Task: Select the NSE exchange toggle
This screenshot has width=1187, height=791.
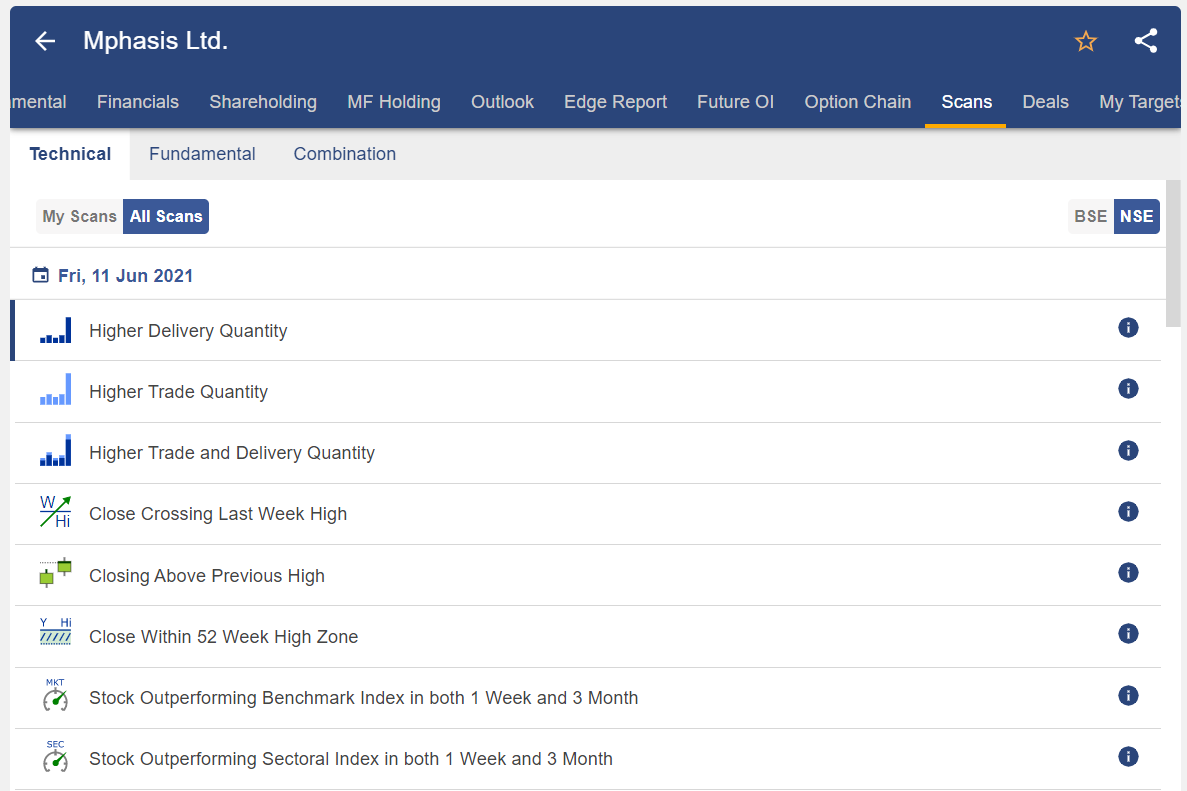Action: (1137, 216)
